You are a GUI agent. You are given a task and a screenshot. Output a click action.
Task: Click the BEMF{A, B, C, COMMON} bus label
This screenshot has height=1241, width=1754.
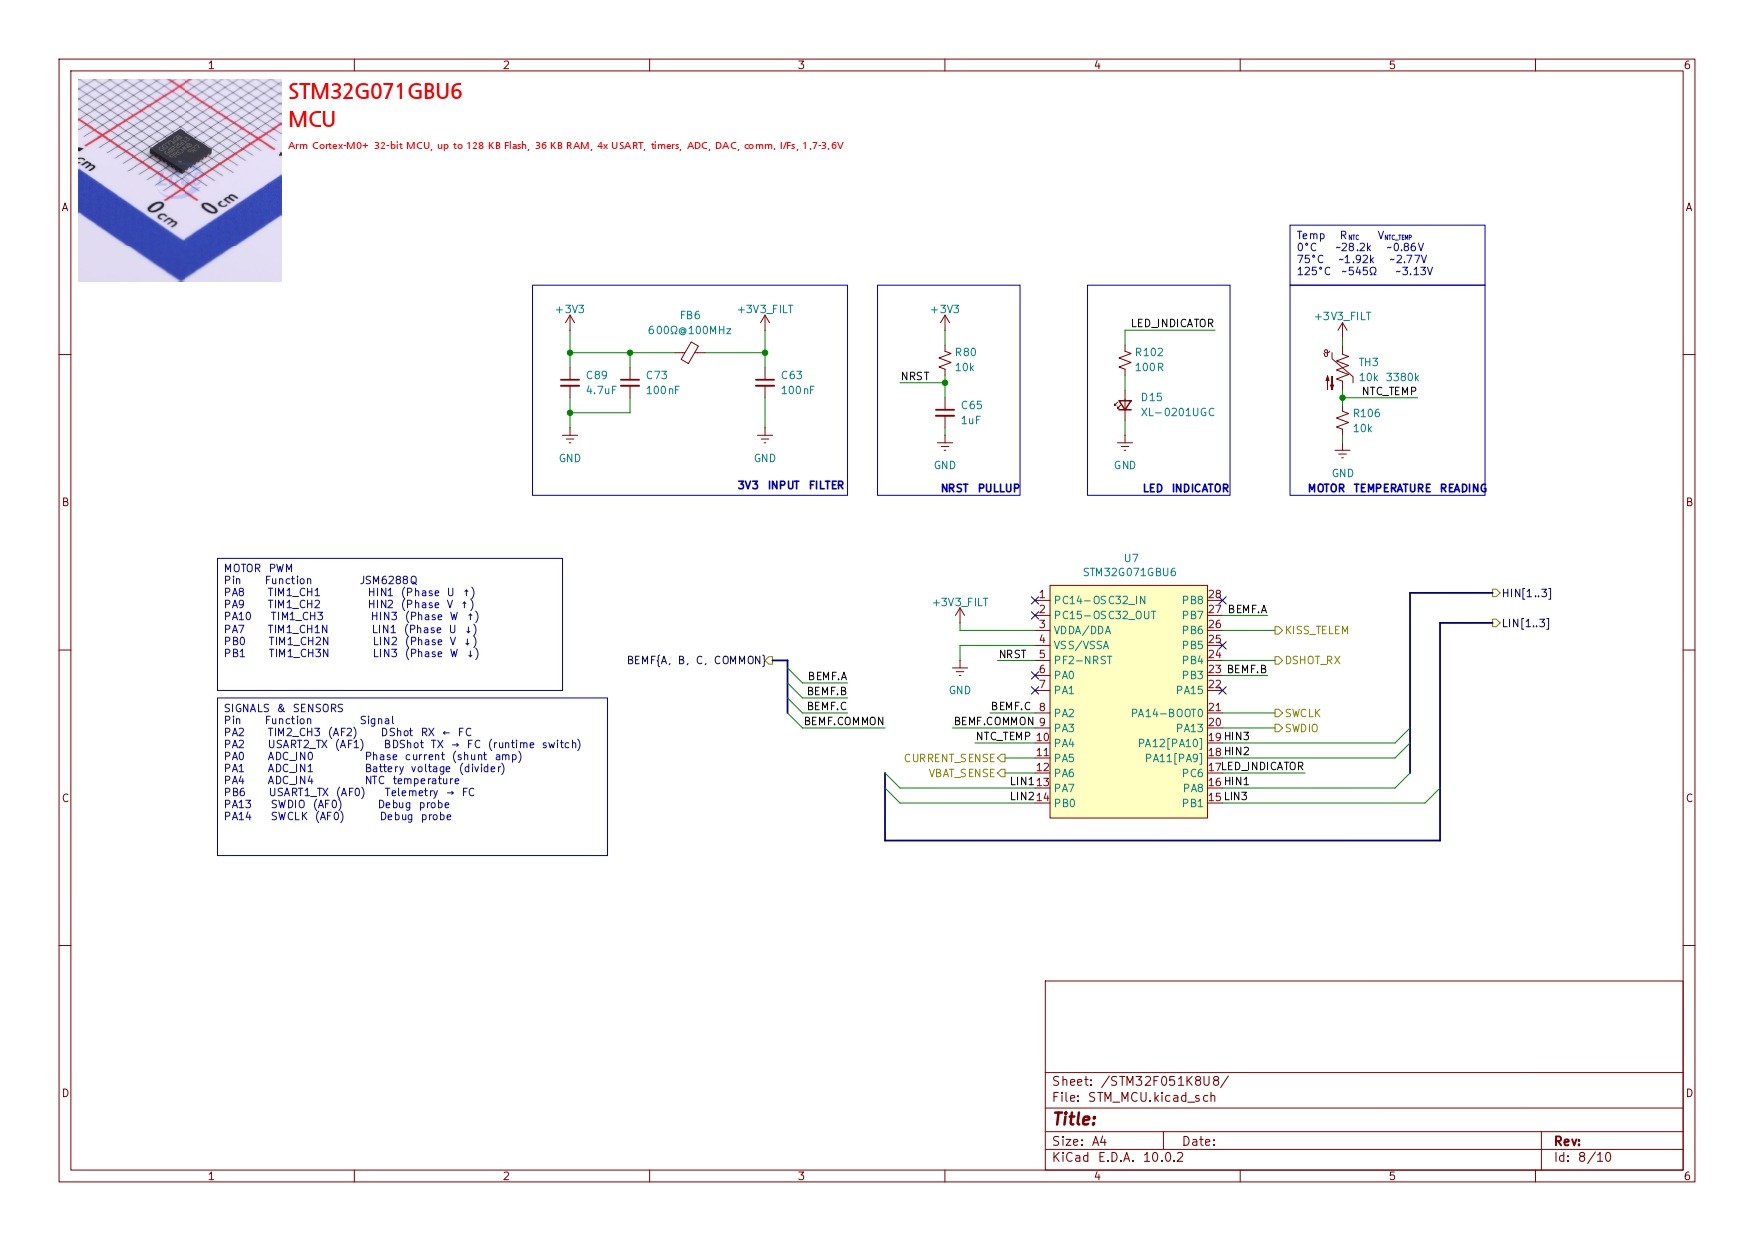coord(700,660)
